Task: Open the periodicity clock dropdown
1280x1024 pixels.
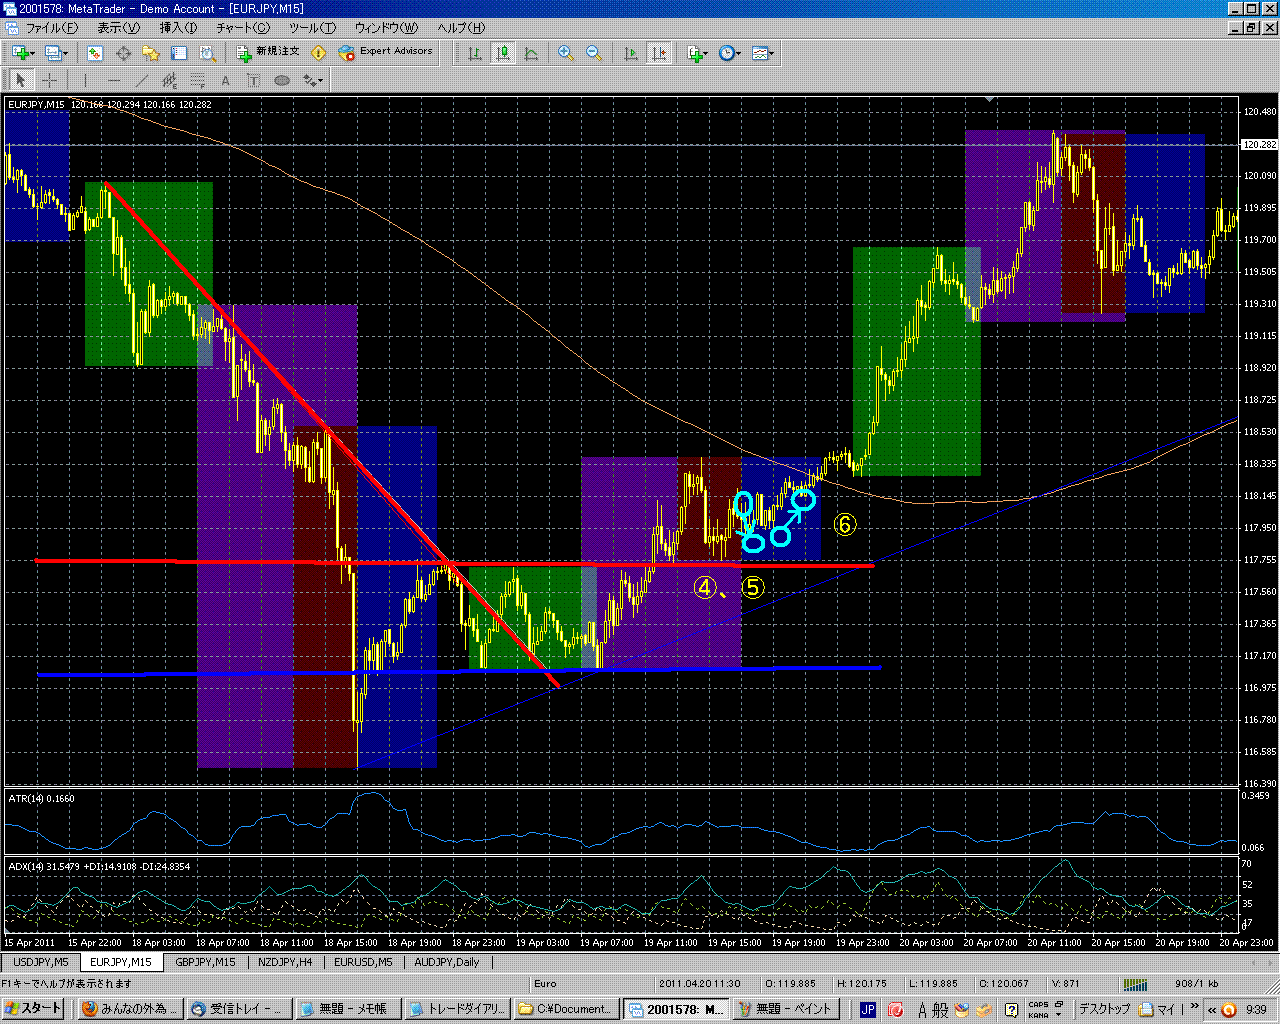Action: point(729,53)
